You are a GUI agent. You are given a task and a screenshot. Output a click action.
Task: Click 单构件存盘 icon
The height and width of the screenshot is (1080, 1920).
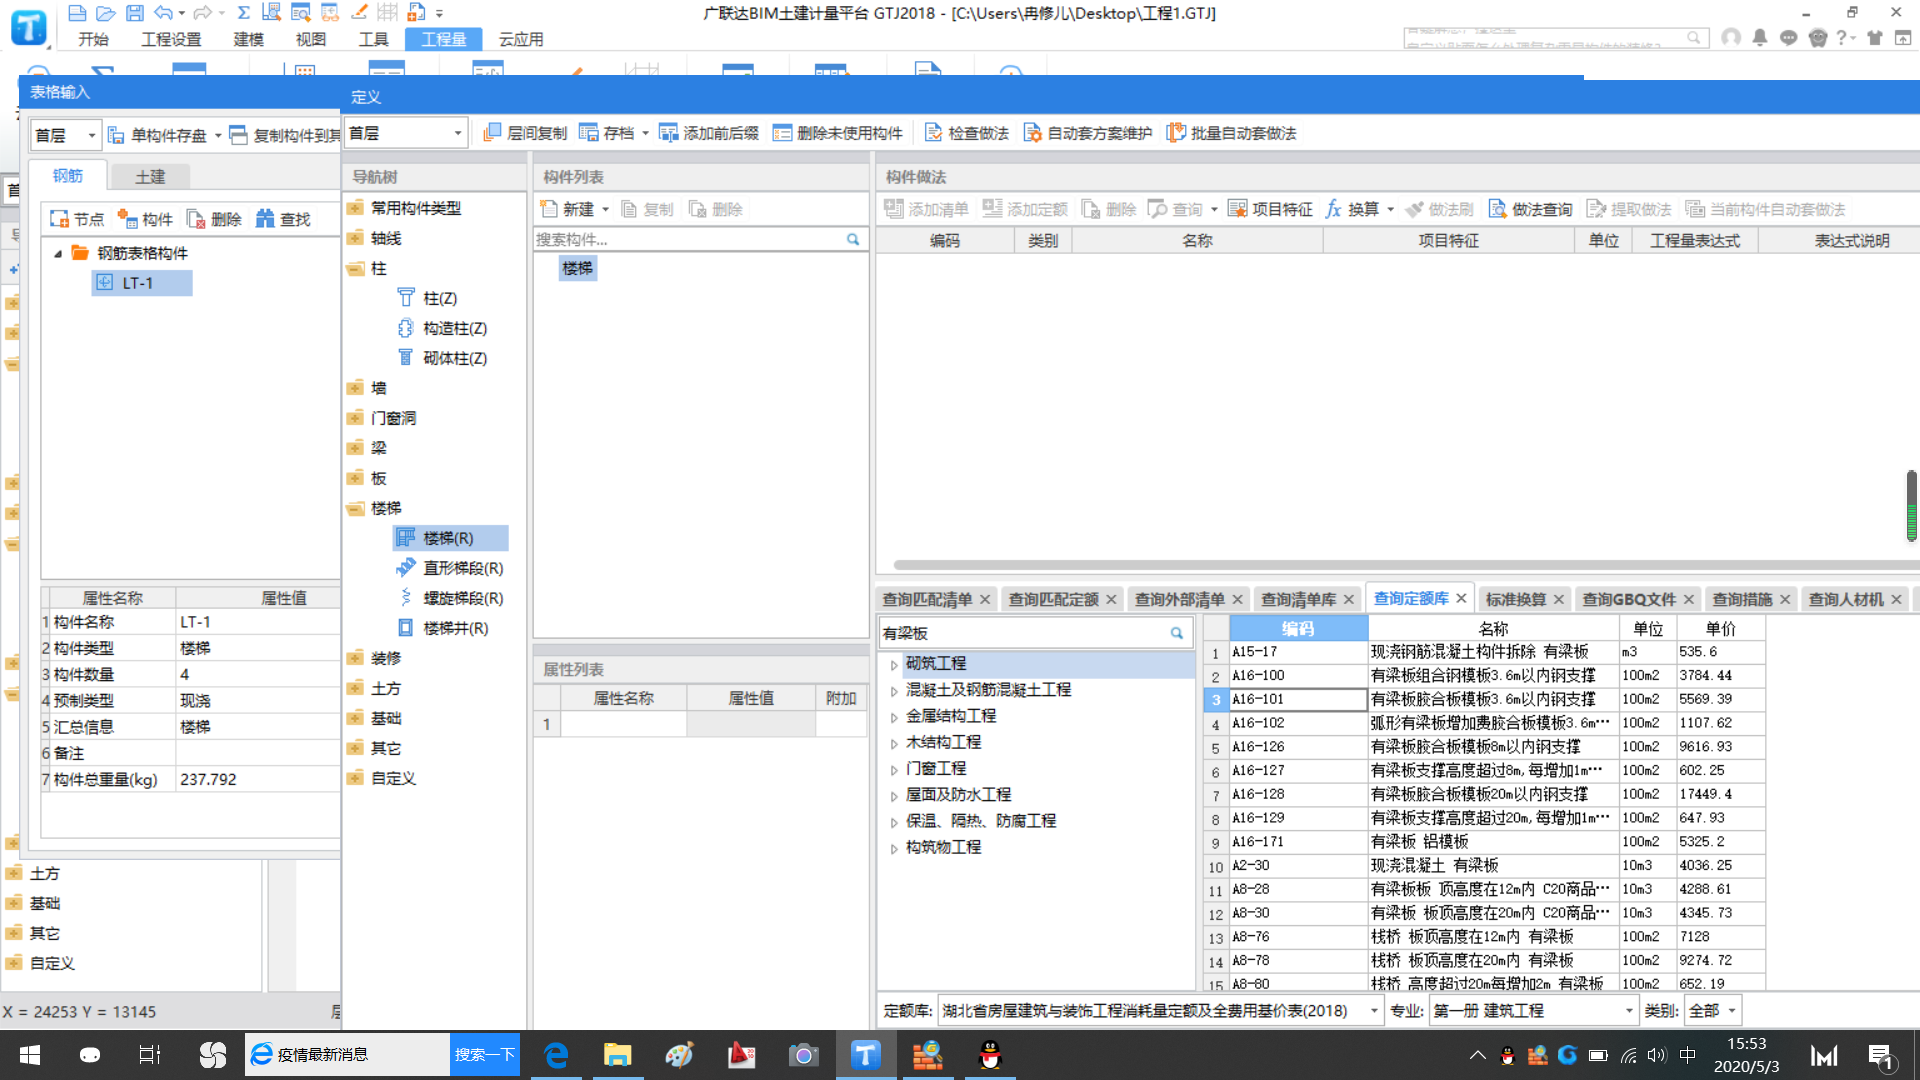pos(116,135)
